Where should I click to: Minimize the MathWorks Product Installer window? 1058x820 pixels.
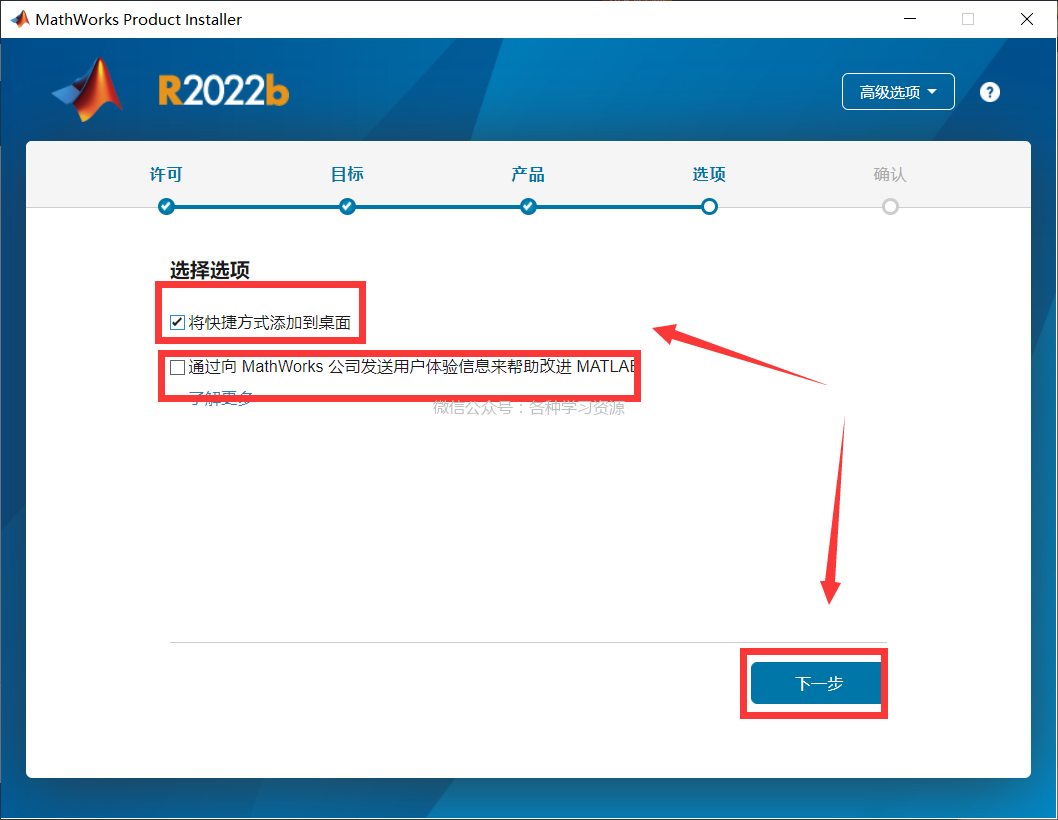coord(910,19)
